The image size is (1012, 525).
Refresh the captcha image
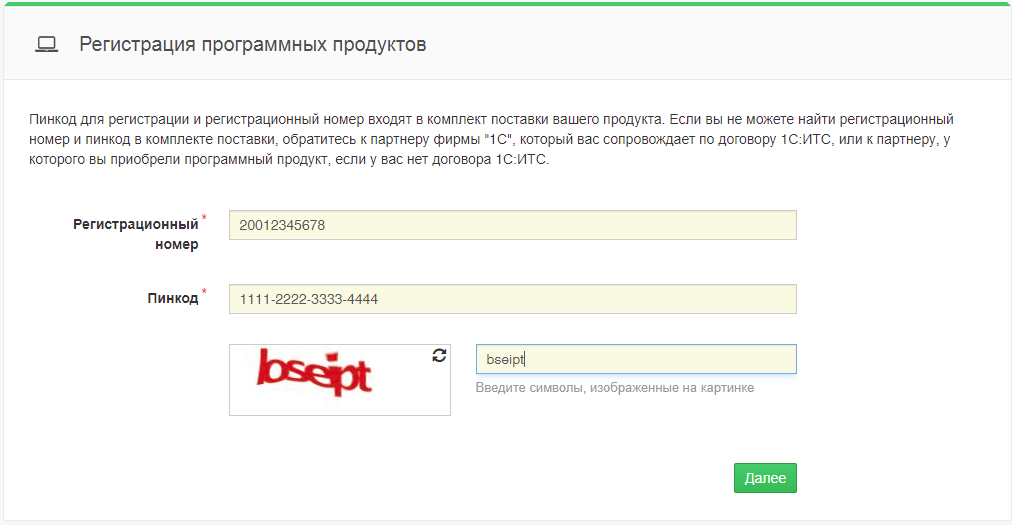pyautogui.click(x=439, y=356)
